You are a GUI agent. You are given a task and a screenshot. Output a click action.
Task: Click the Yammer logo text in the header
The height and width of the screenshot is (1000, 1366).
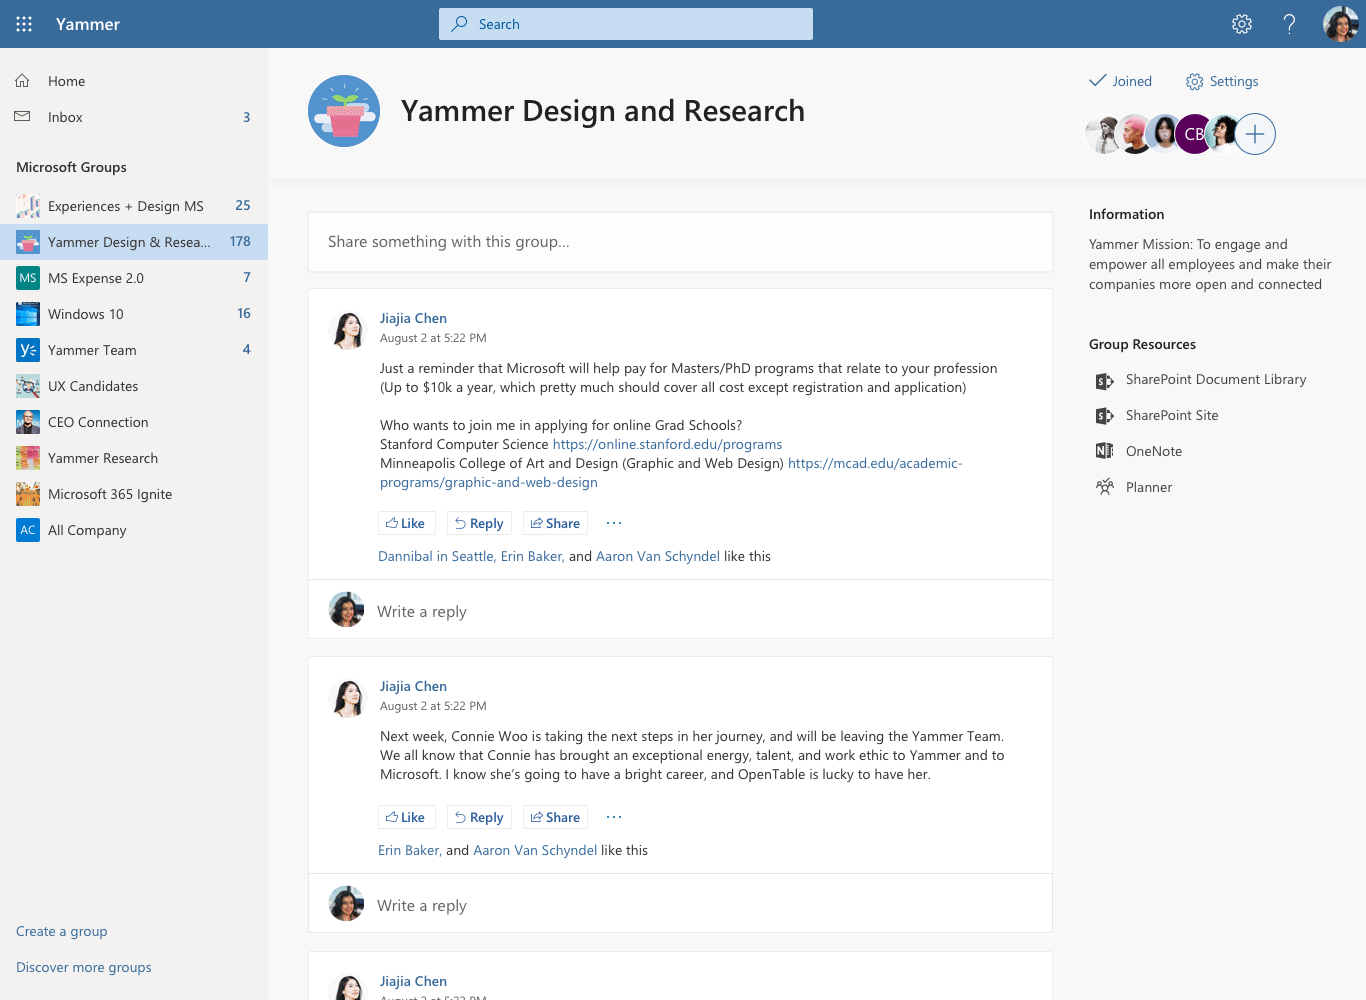[x=88, y=24]
